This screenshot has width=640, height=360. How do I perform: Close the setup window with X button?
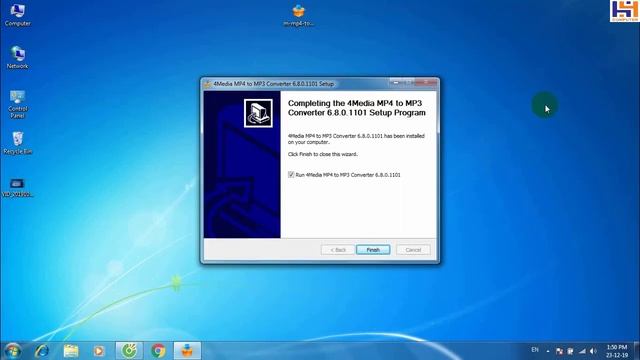[x=427, y=82]
